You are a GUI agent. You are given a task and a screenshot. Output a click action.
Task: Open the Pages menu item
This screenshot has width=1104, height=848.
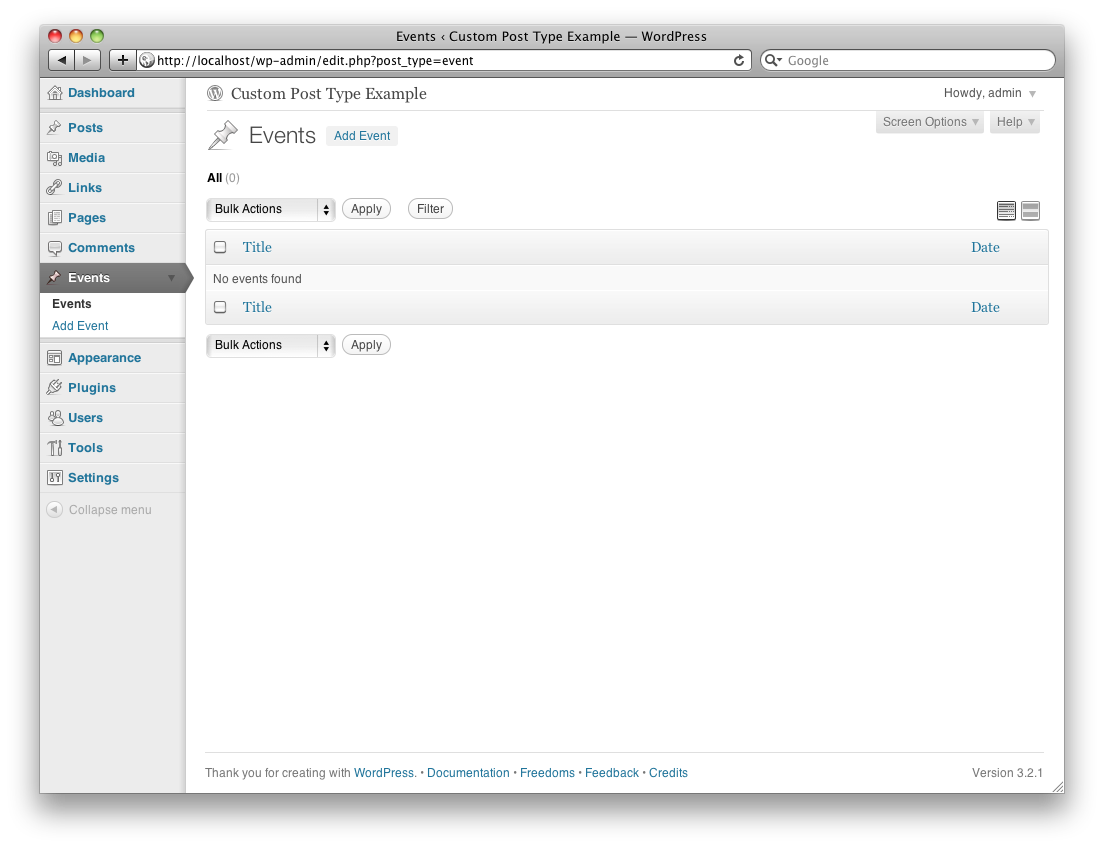pyautogui.click(x=87, y=218)
